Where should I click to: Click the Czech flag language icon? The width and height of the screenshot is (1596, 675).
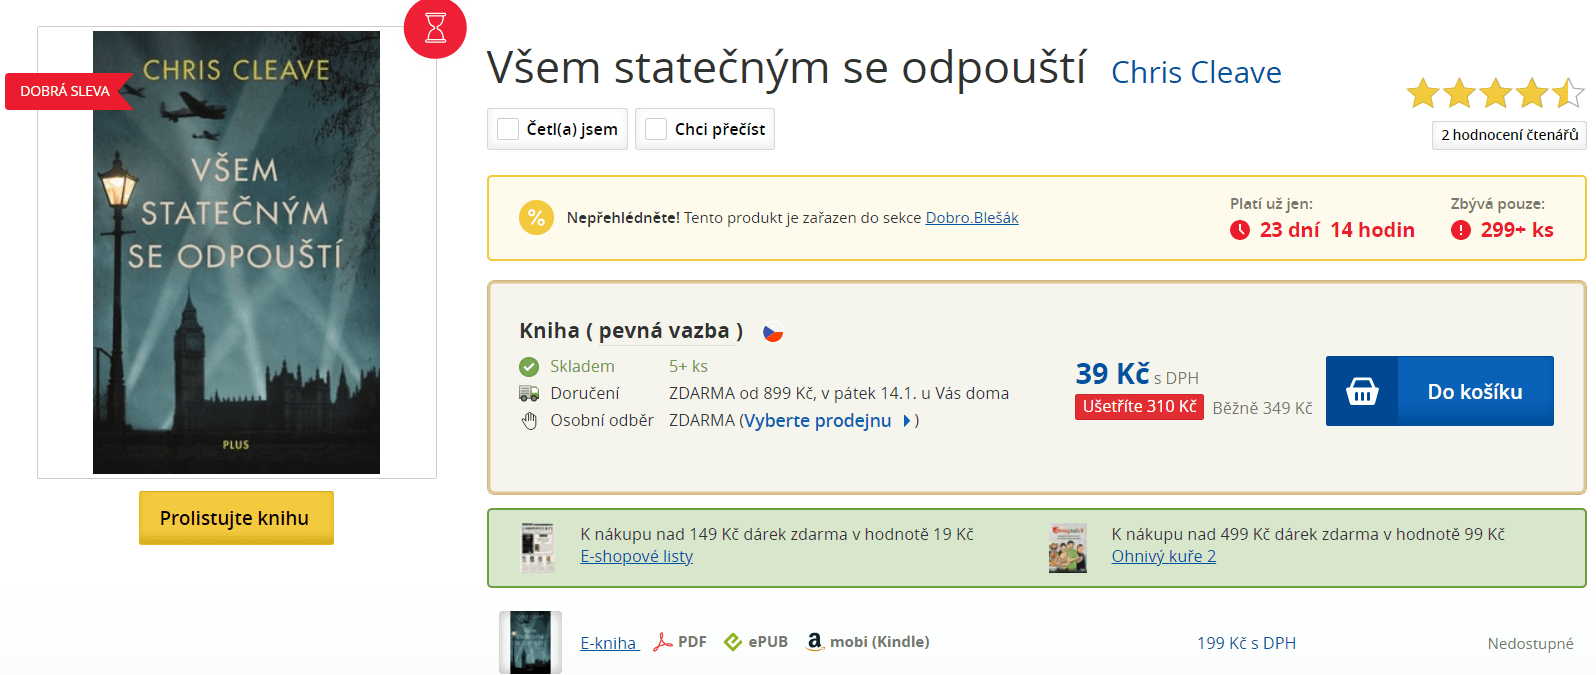point(773,332)
